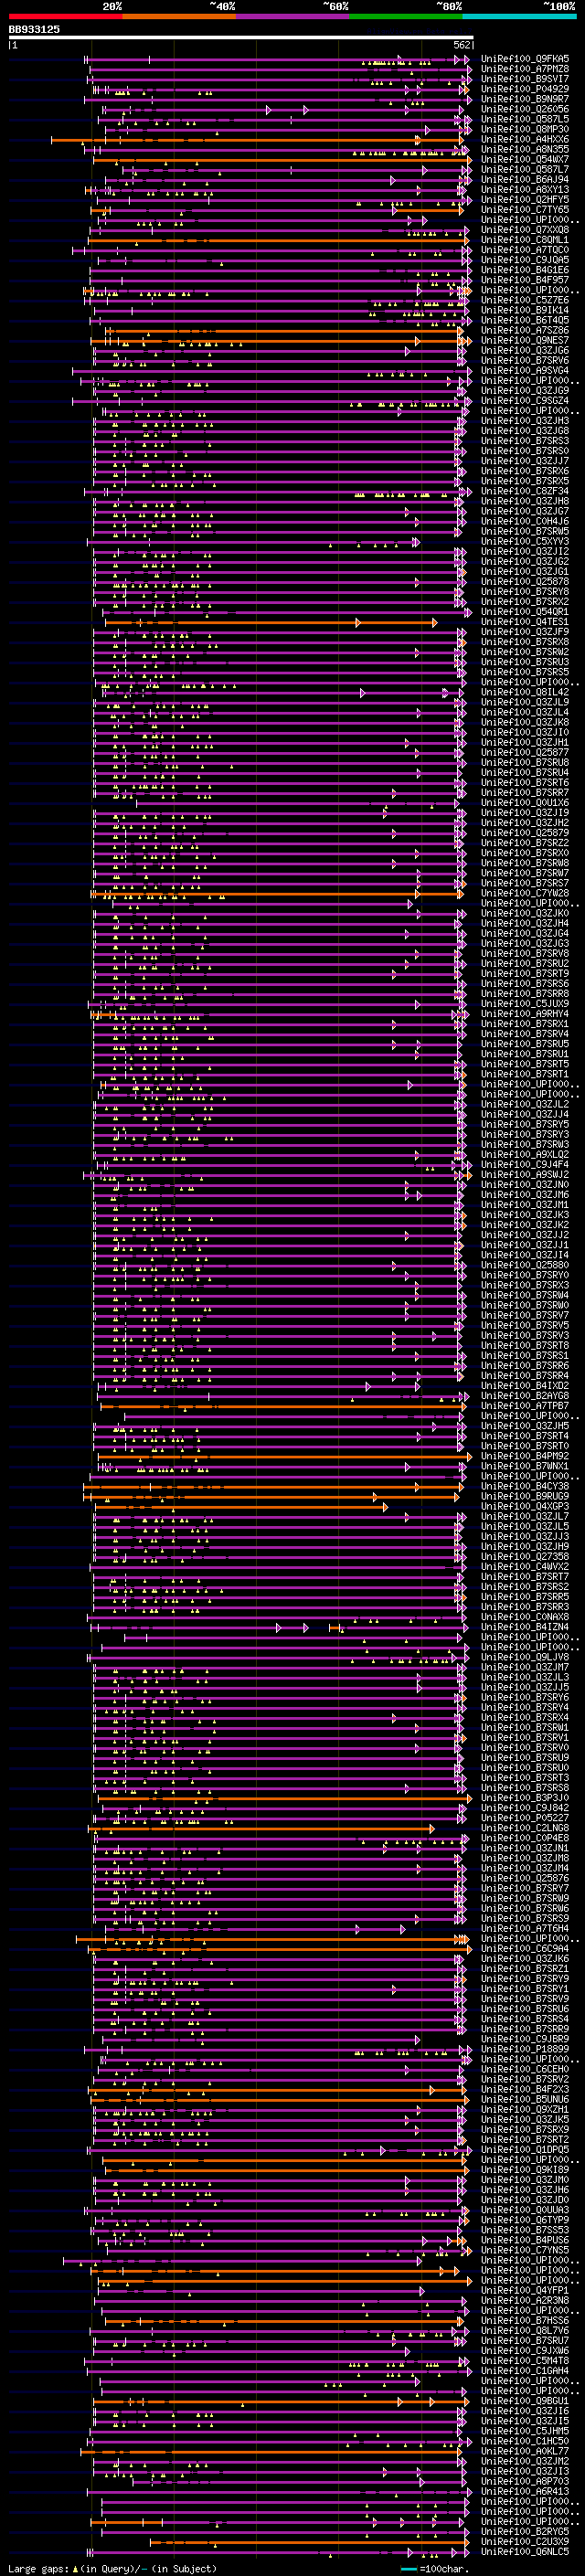This screenshot has width=585, height=2576.
Task: Click label UniRef100_Q54QR1
Action: pos(525,611)
